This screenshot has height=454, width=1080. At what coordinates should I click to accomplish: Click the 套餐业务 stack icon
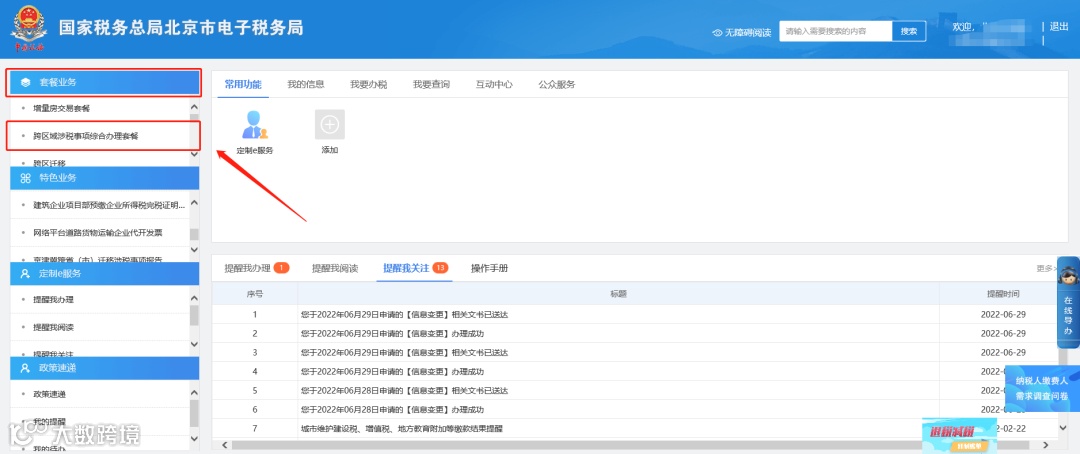tap(25, 82)
